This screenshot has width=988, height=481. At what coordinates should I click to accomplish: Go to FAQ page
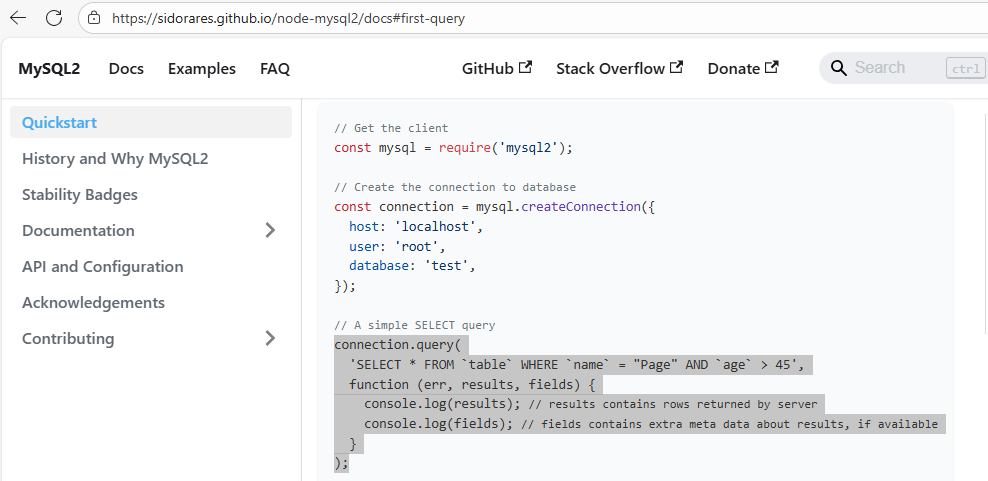[275, 69]
